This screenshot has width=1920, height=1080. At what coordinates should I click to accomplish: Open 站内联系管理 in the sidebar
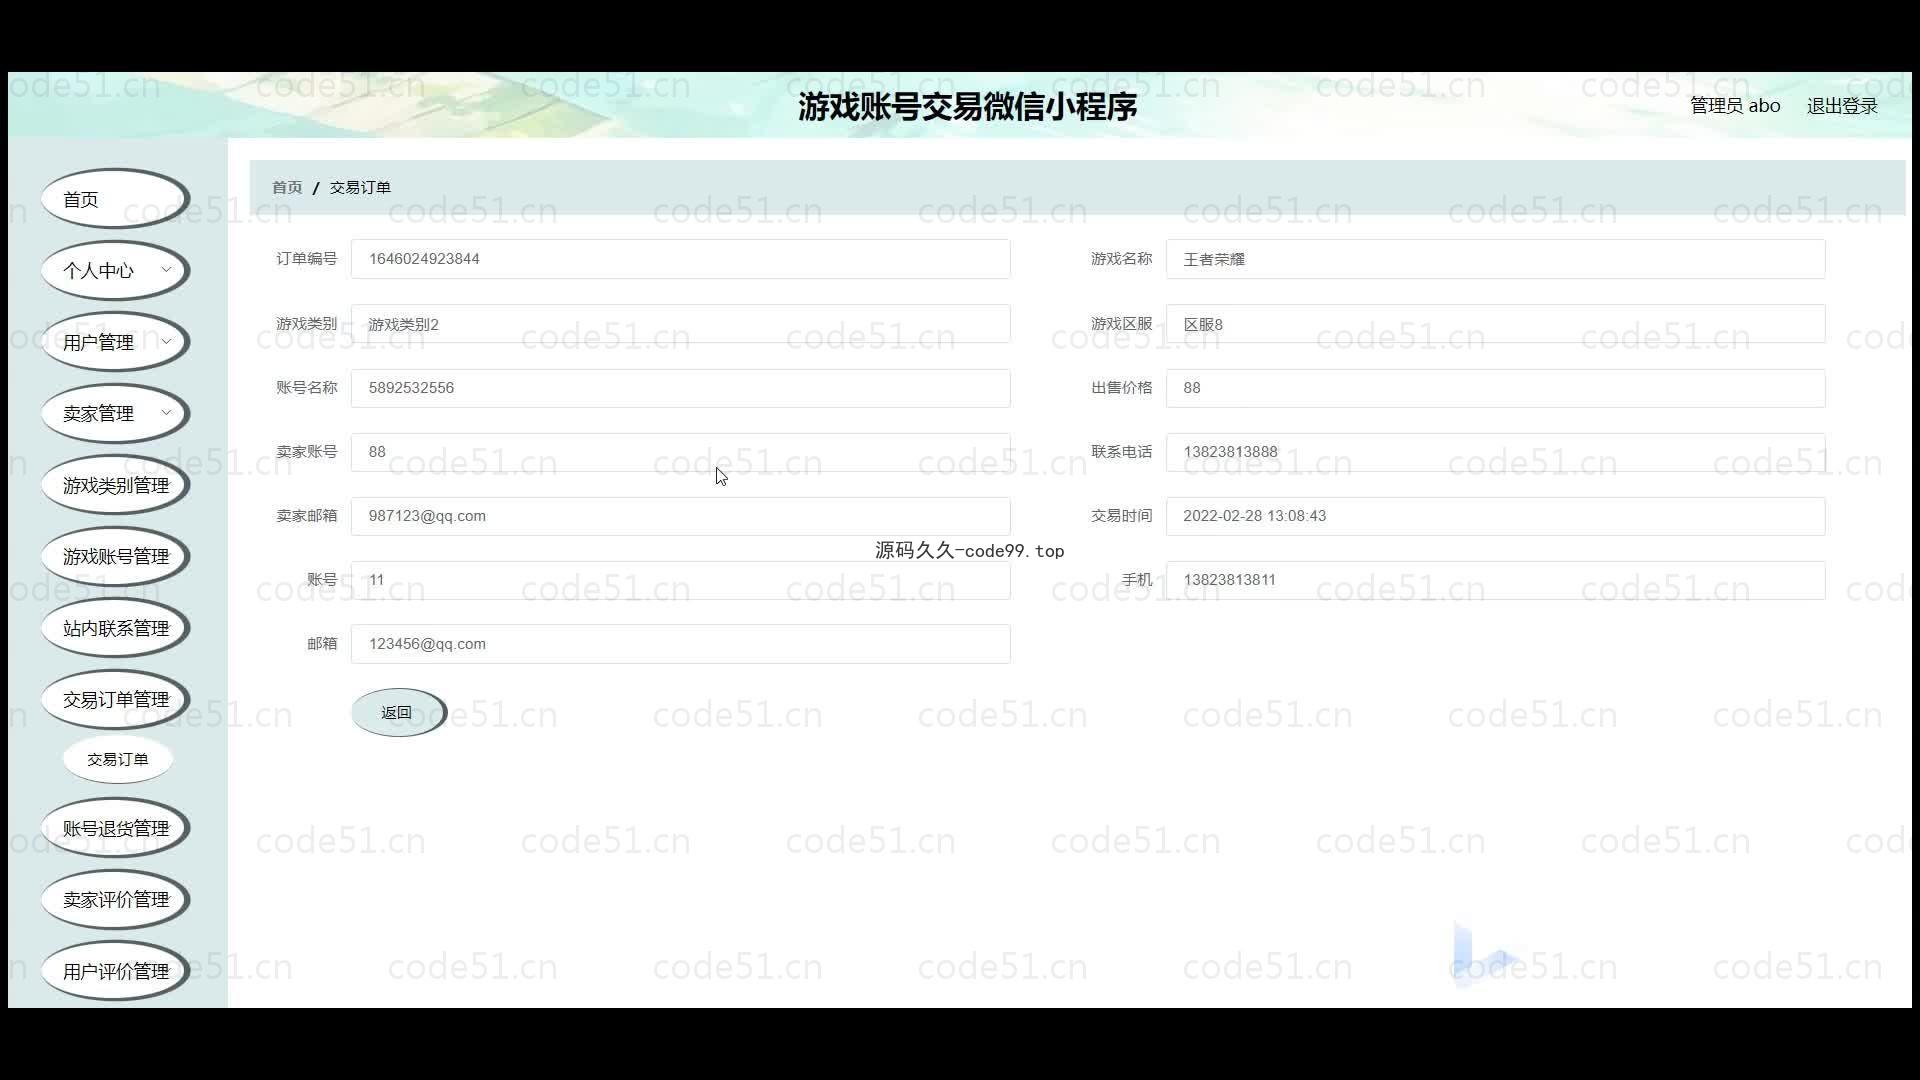tap(115, 628)
